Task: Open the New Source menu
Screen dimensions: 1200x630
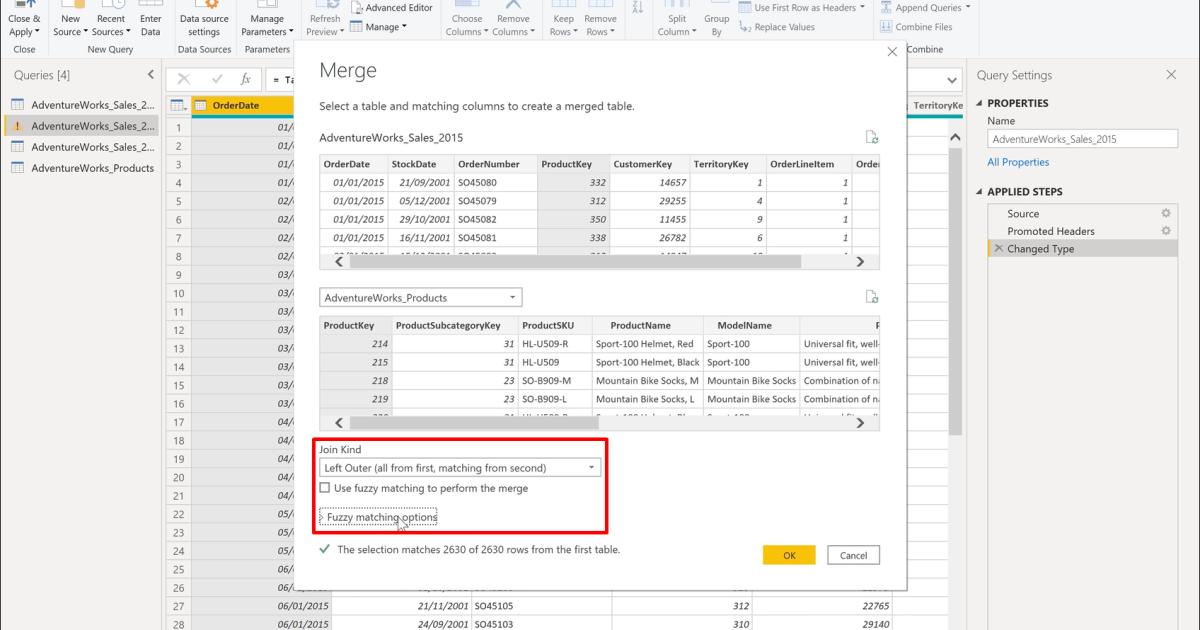Action: point(70,20)
